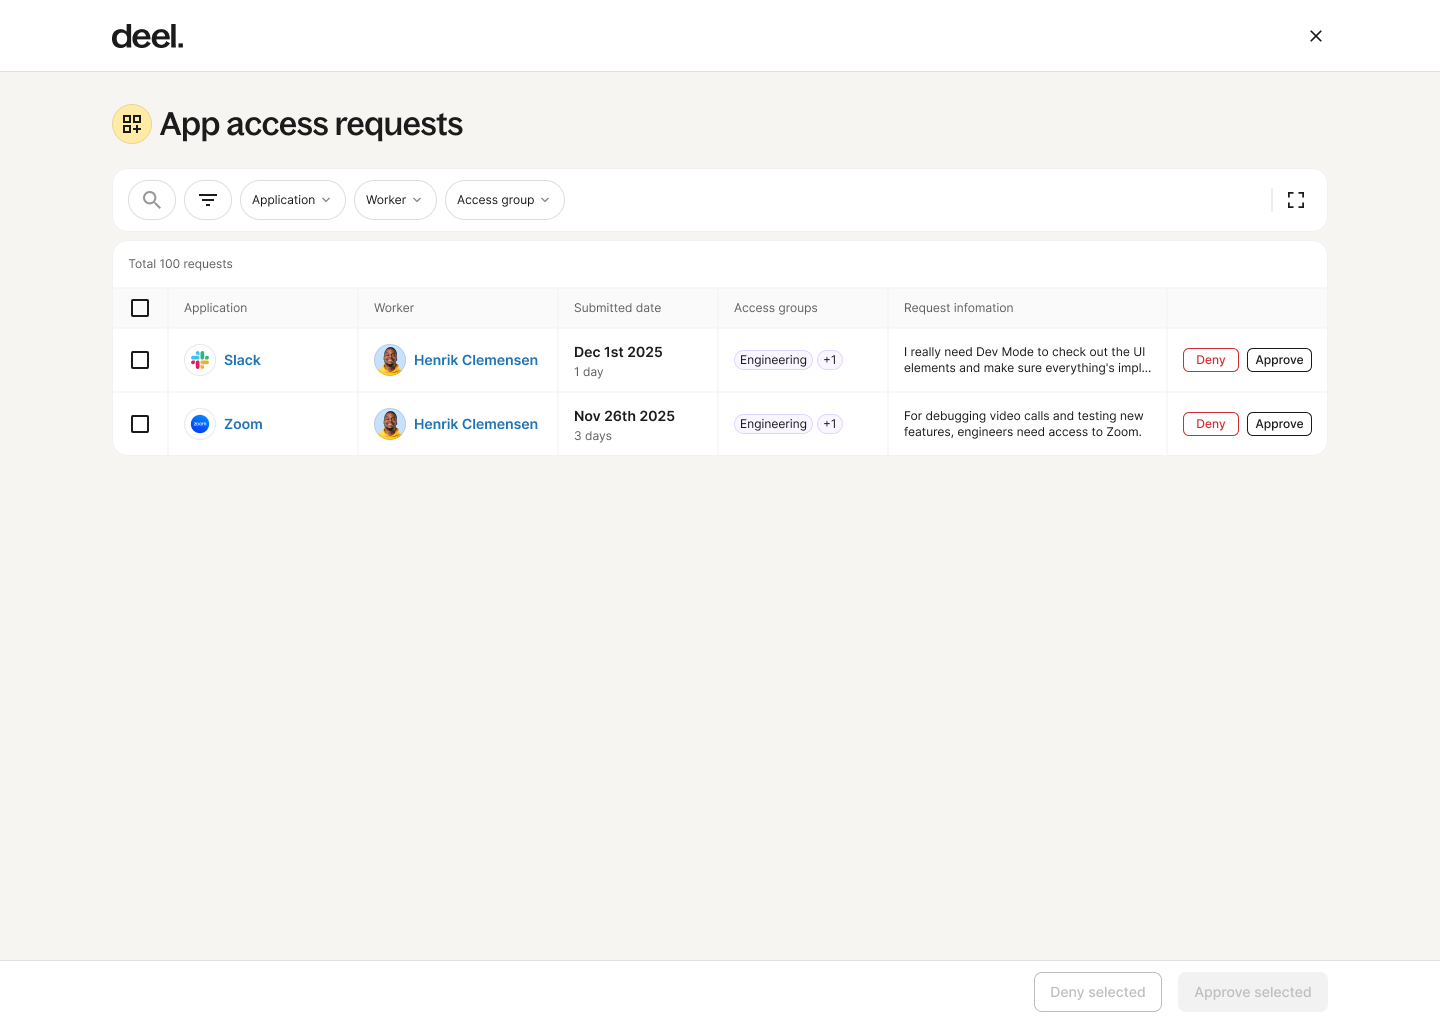1440x1024 pixels.
Task: Click Henrik Clemensen's avatar in the Slack row
Action: [x=390, y=360]
